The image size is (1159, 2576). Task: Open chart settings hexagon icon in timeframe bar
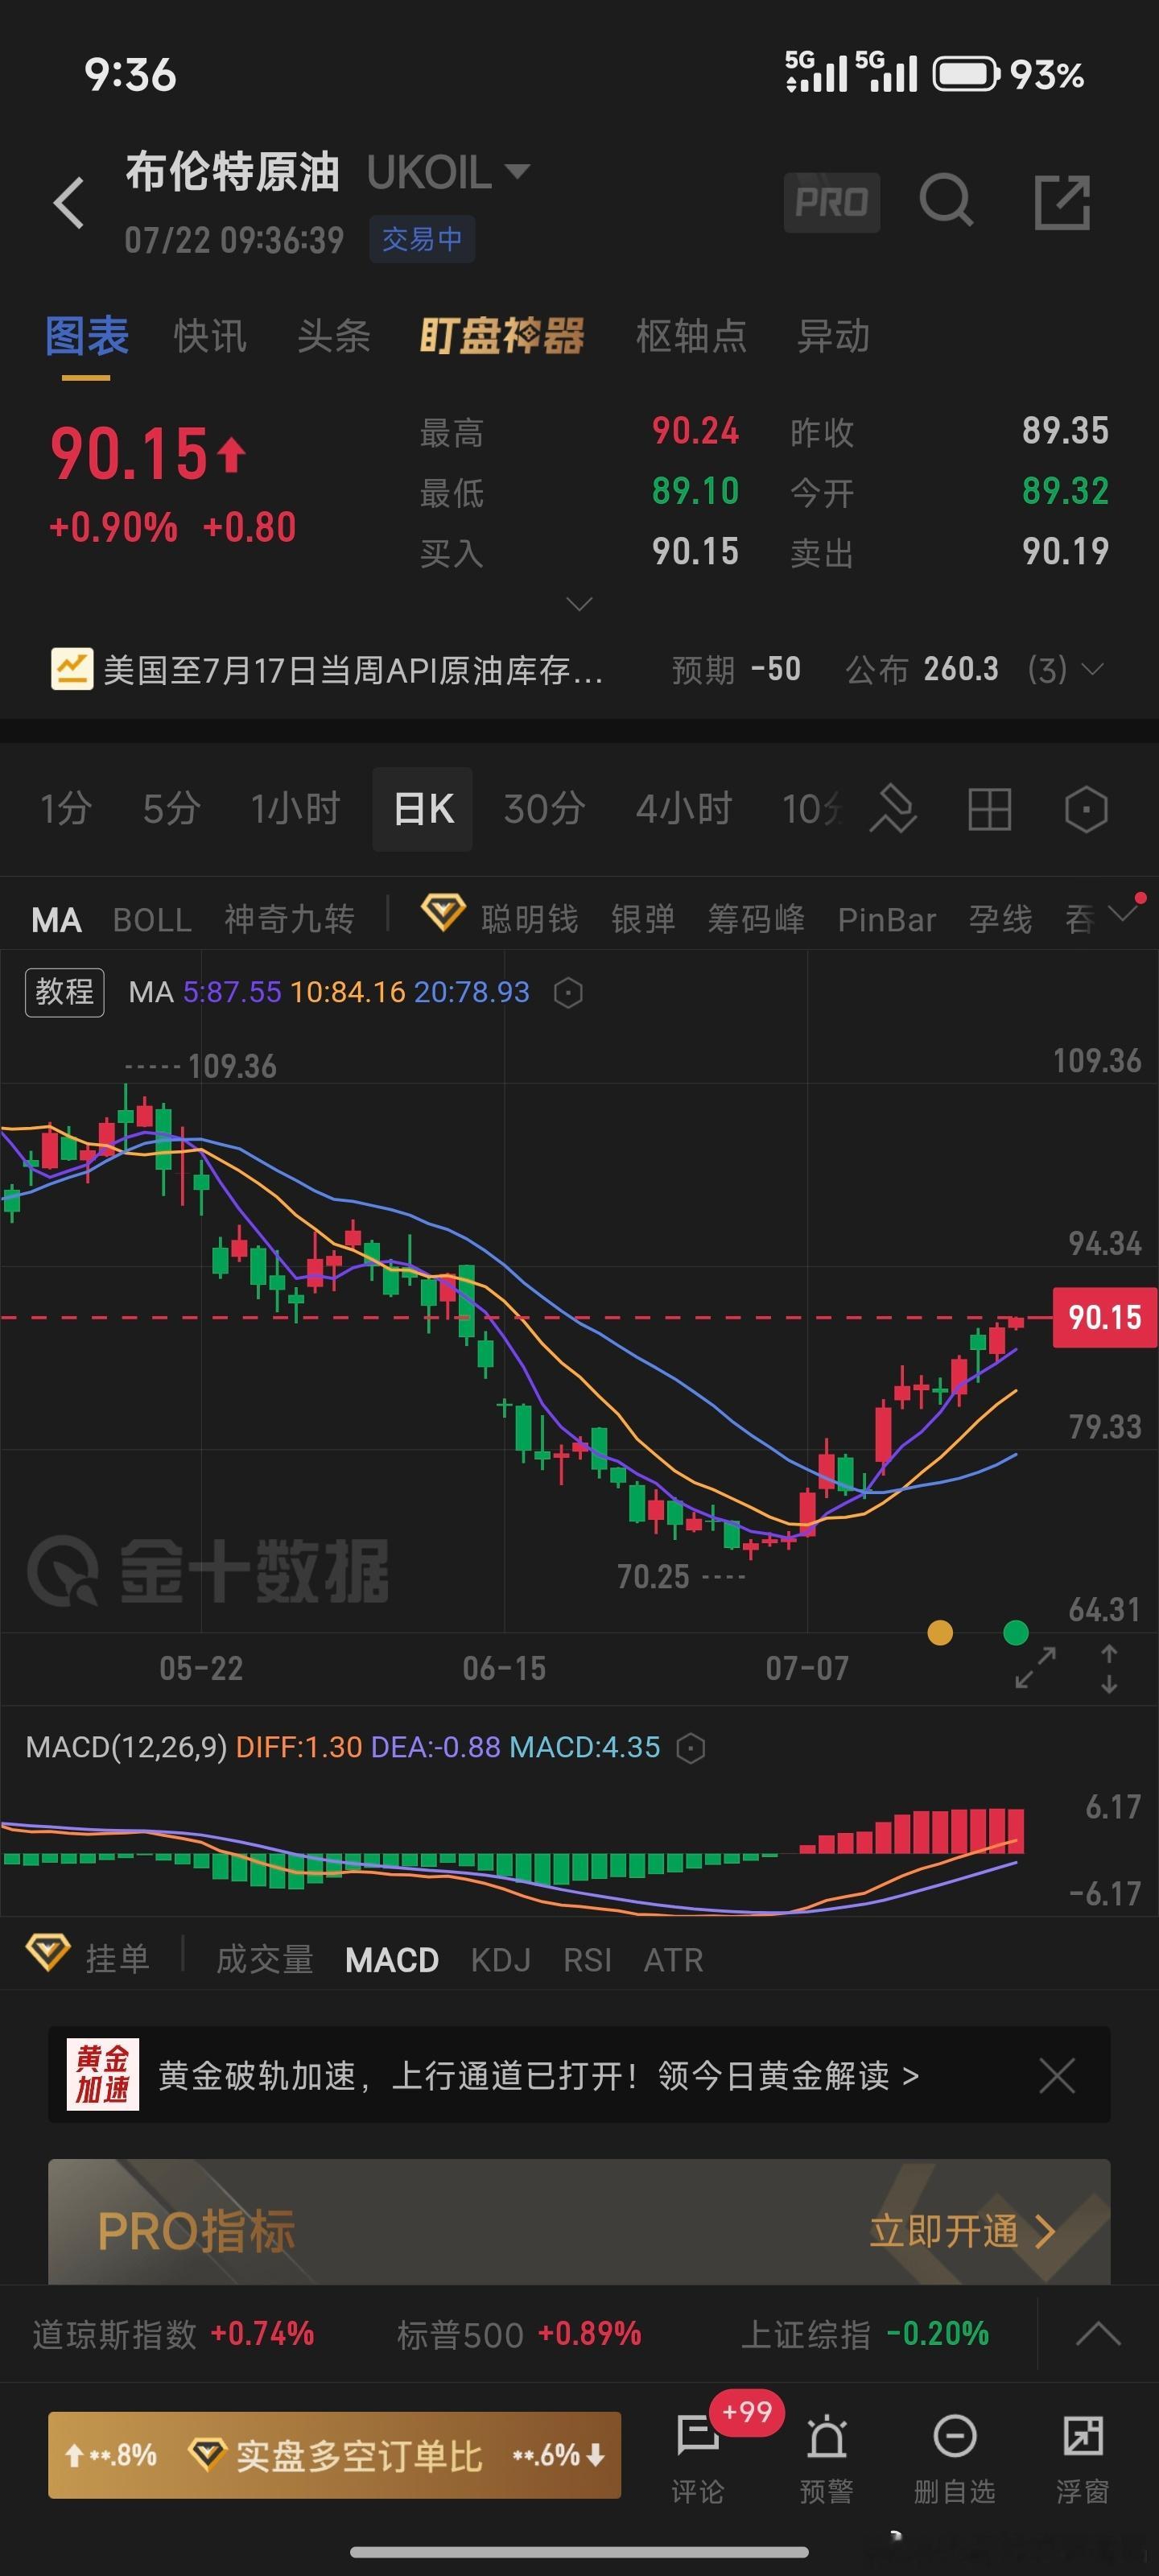click(1086, 809)
